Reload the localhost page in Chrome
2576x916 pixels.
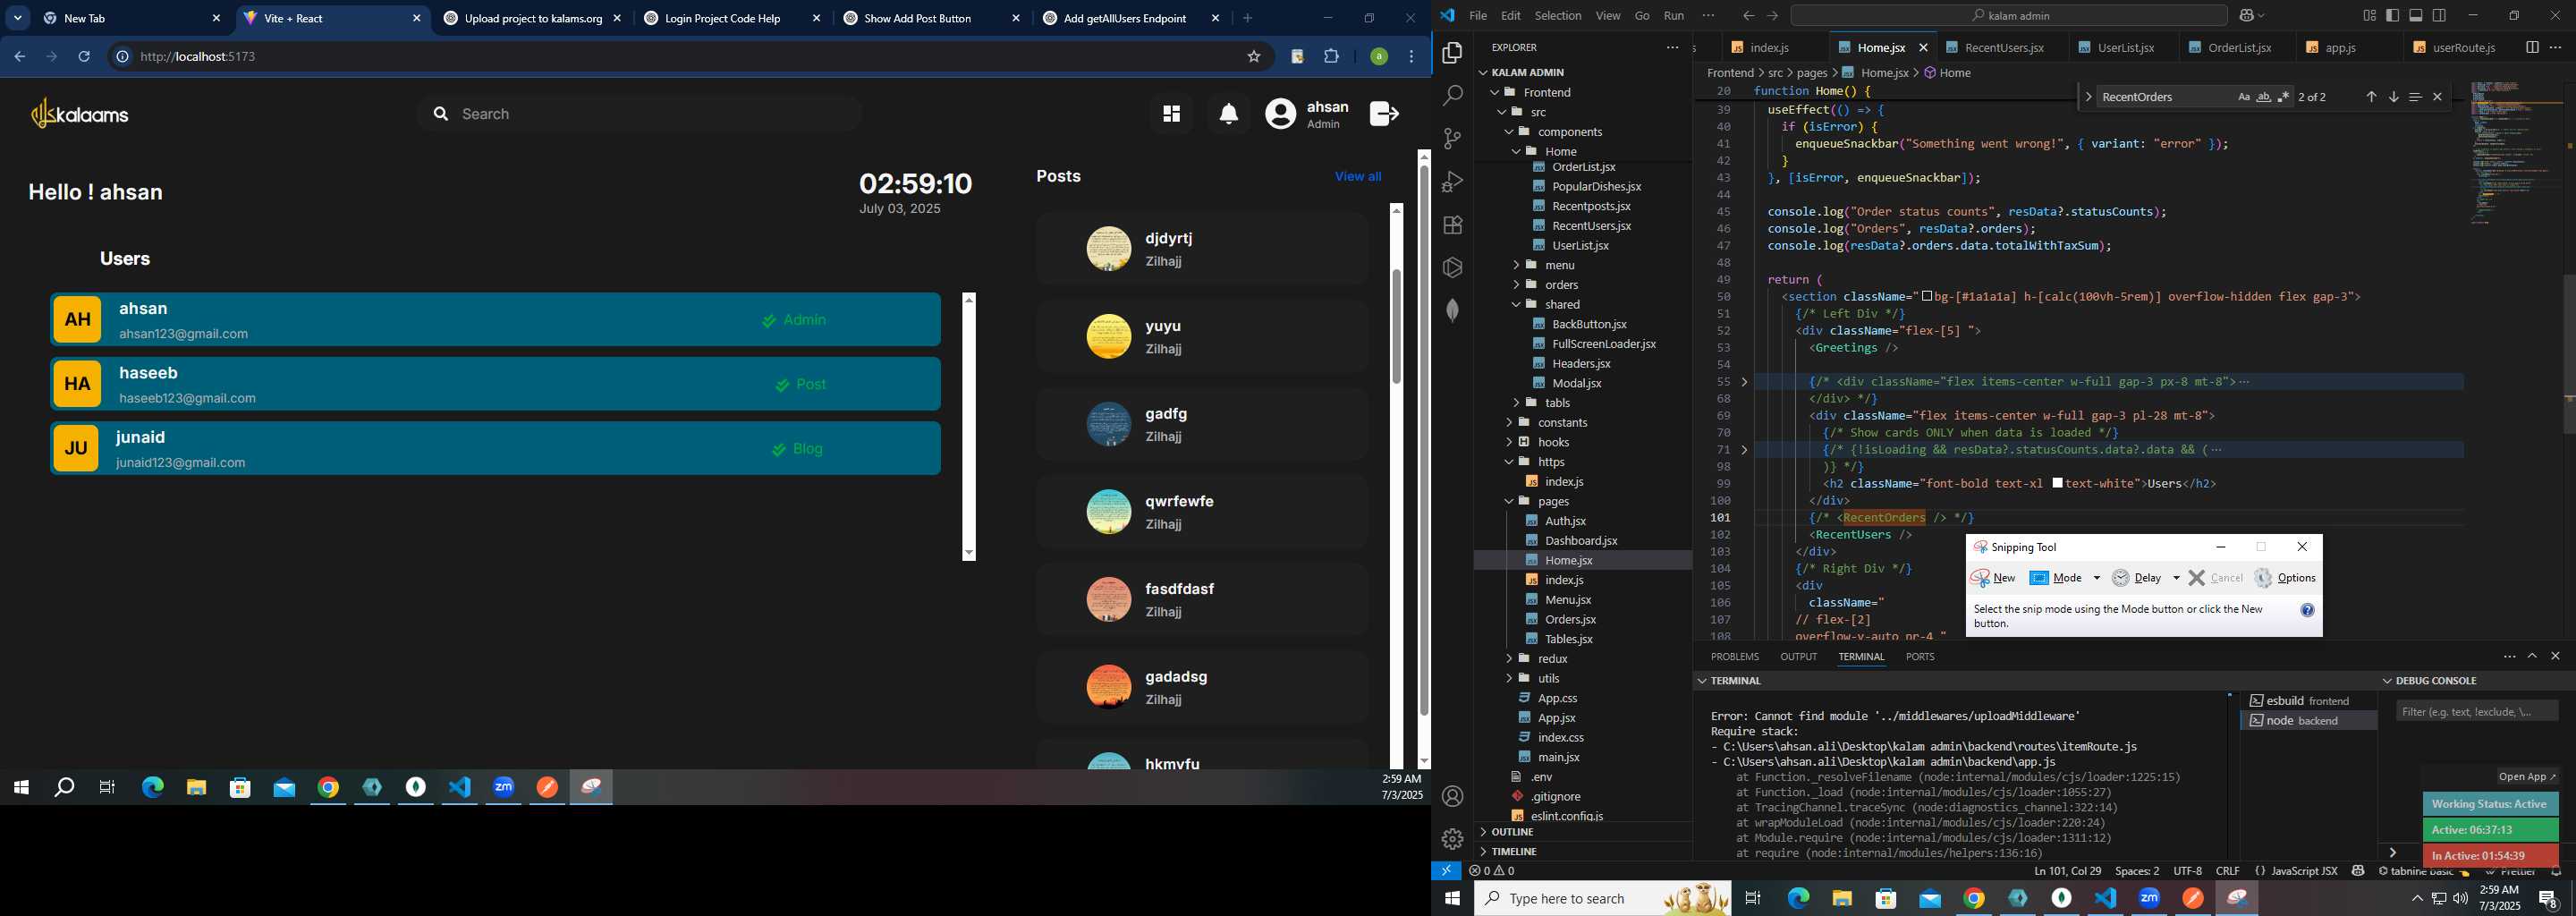click(85, 57)
